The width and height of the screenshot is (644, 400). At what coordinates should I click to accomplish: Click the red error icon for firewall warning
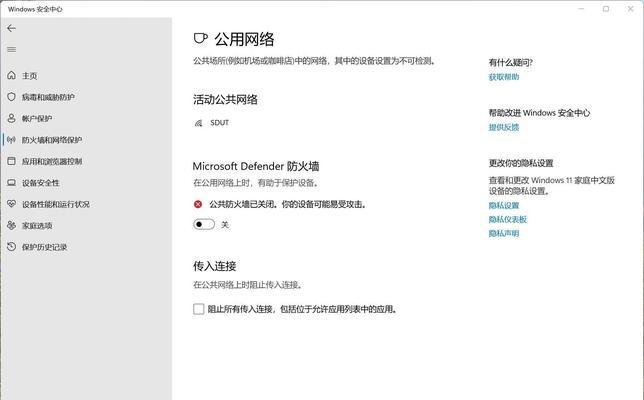pos(198,204)
